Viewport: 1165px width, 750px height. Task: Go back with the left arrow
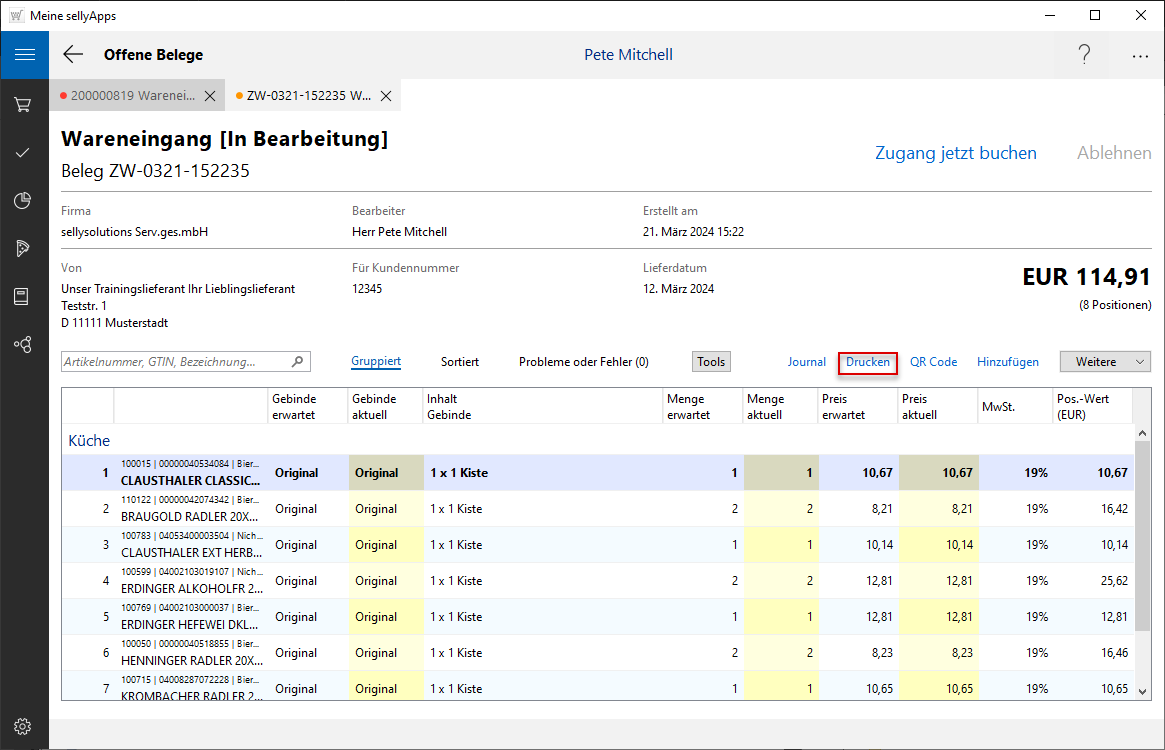[x=73, y=55]
